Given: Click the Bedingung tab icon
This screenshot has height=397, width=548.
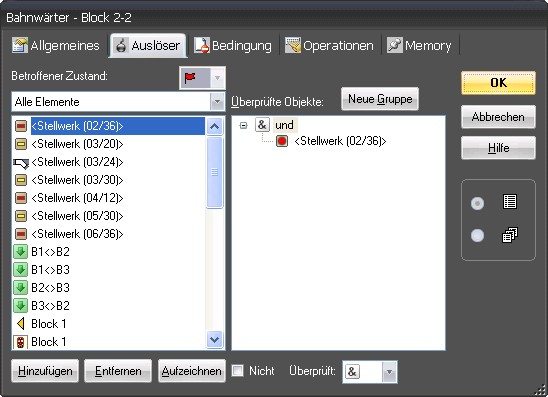Looking at the screenshot, I should click(x=202, y=45).
